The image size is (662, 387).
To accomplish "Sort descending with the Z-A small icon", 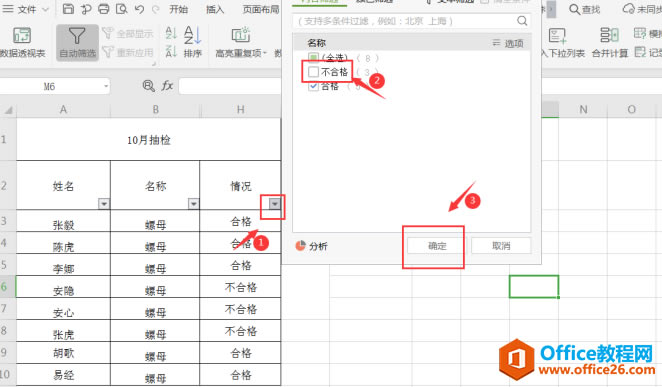I will coord(171,52).
